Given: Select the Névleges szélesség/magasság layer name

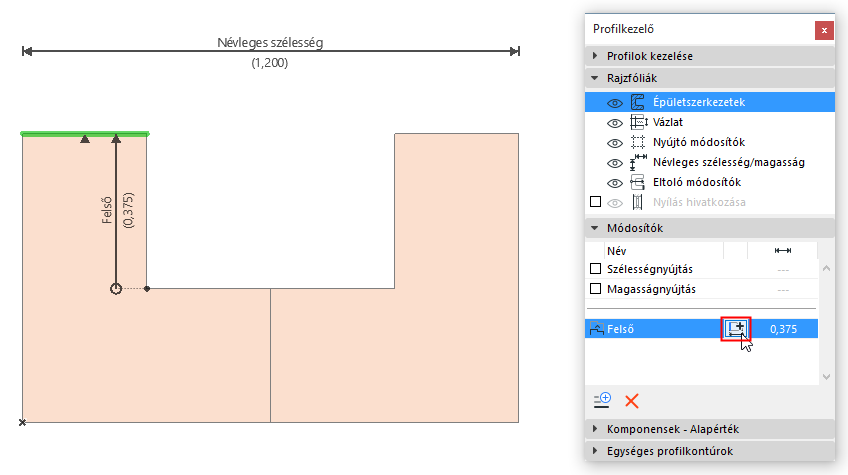Looking at the screenshot, I should [728, 162].
